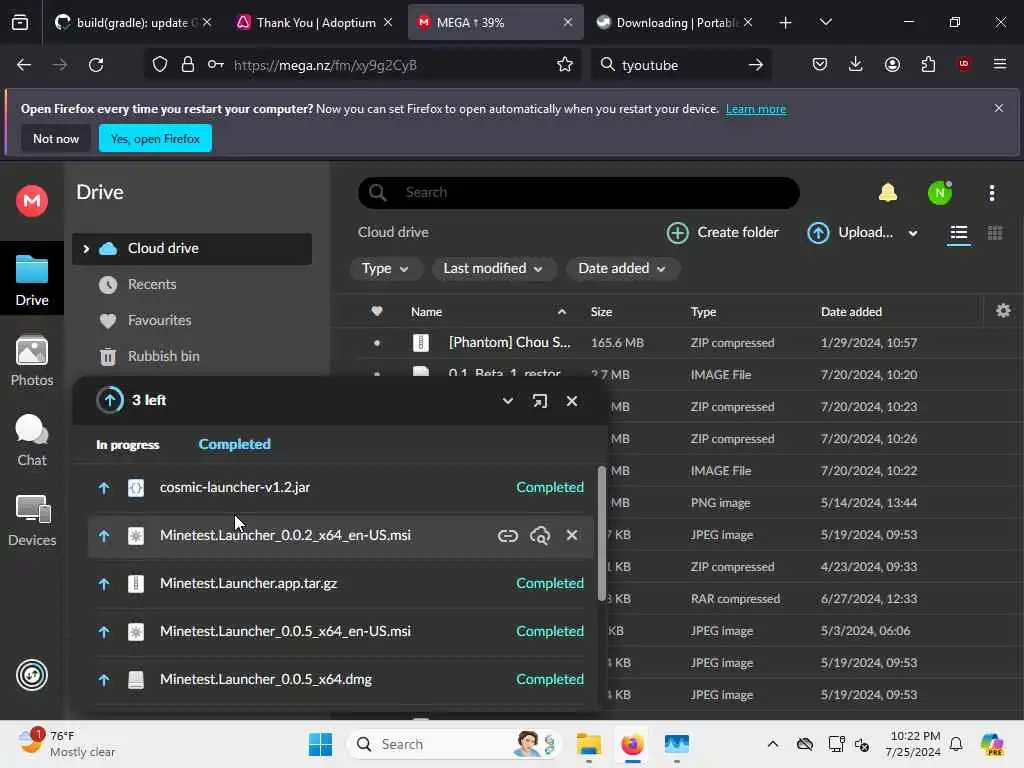Image resolution: width=1024 pixels, height=768 pixels.
Task: Open Firefox extensions menu
Action: point(928,64)
